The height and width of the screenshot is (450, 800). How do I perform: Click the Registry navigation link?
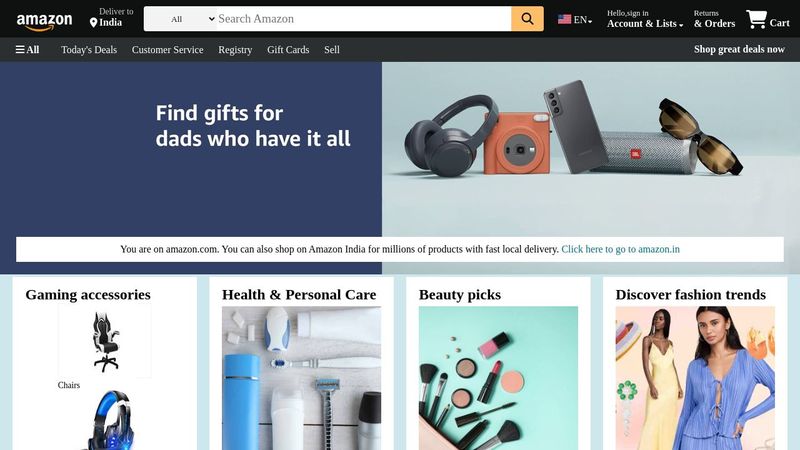[235, 49]
